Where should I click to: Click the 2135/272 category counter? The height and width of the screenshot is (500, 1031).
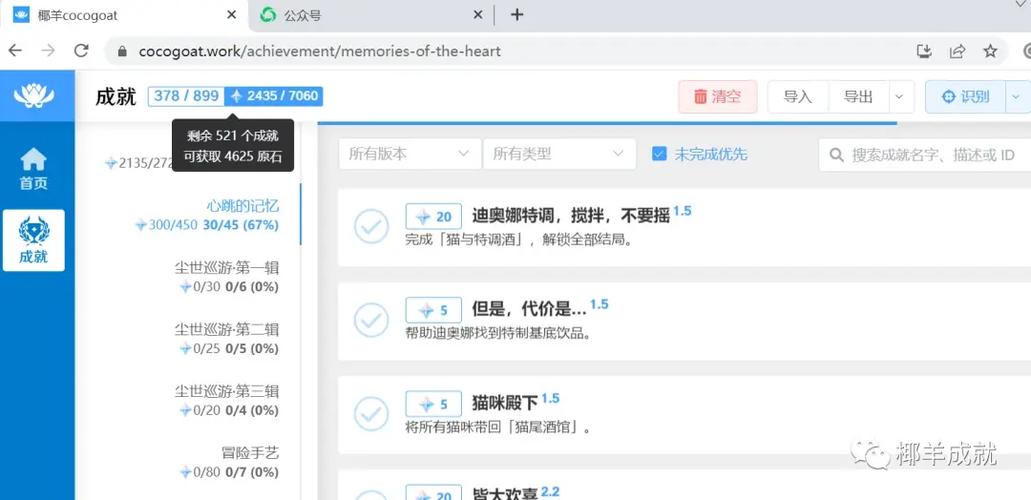pyautogui.click(x=138, y=163)
